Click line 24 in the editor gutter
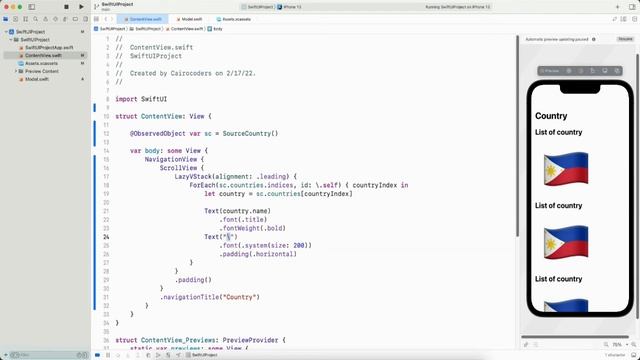This screenshot has width=640, height=360. tap(106, 237)
